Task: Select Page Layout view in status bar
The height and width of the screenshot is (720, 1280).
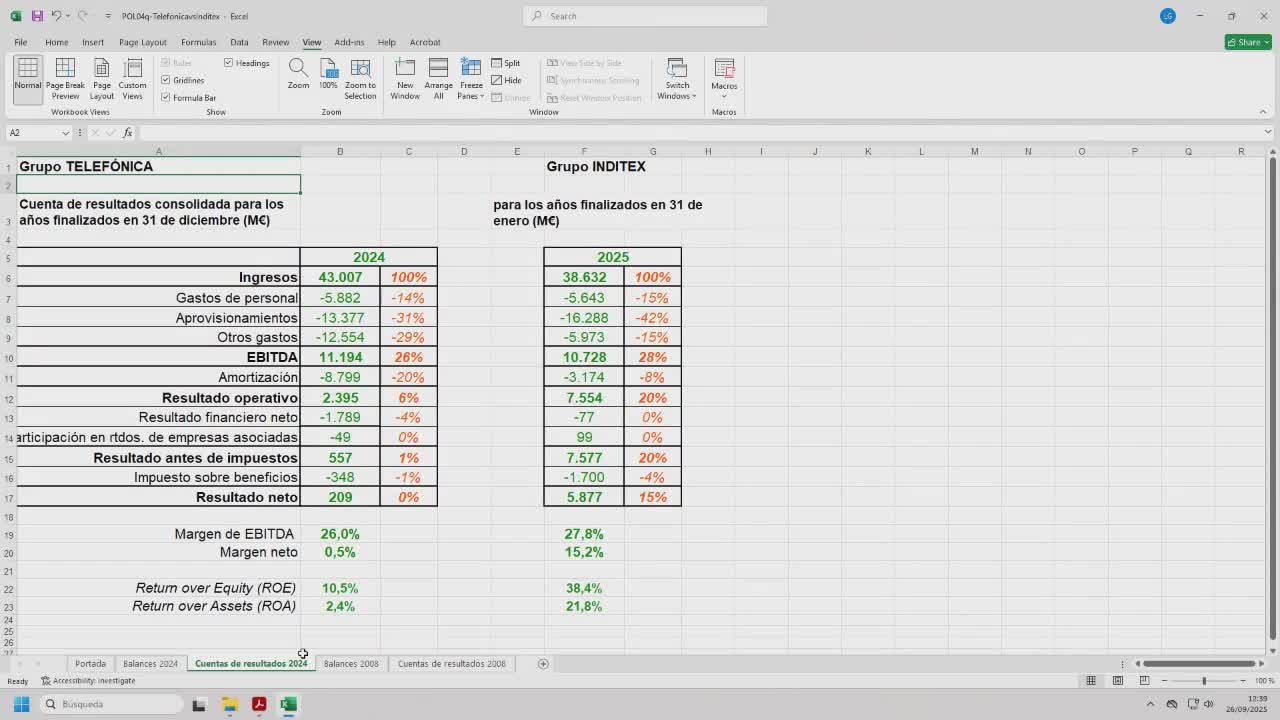Action: coord(1117,681)
